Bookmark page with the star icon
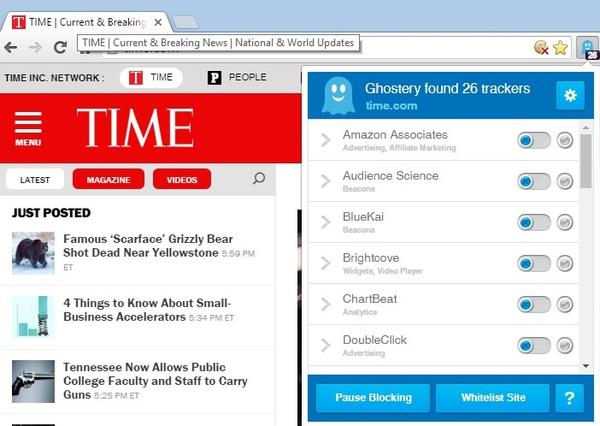 point(560,48)
